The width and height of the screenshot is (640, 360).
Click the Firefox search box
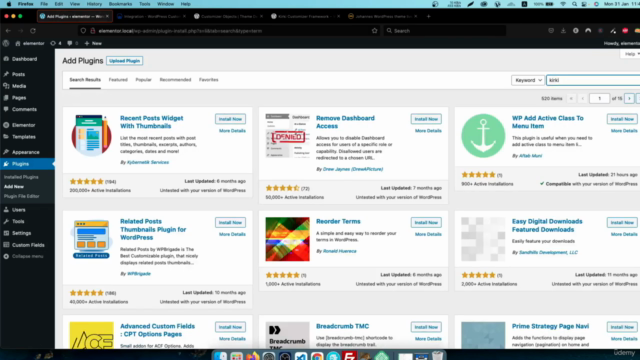pos(444,31)
